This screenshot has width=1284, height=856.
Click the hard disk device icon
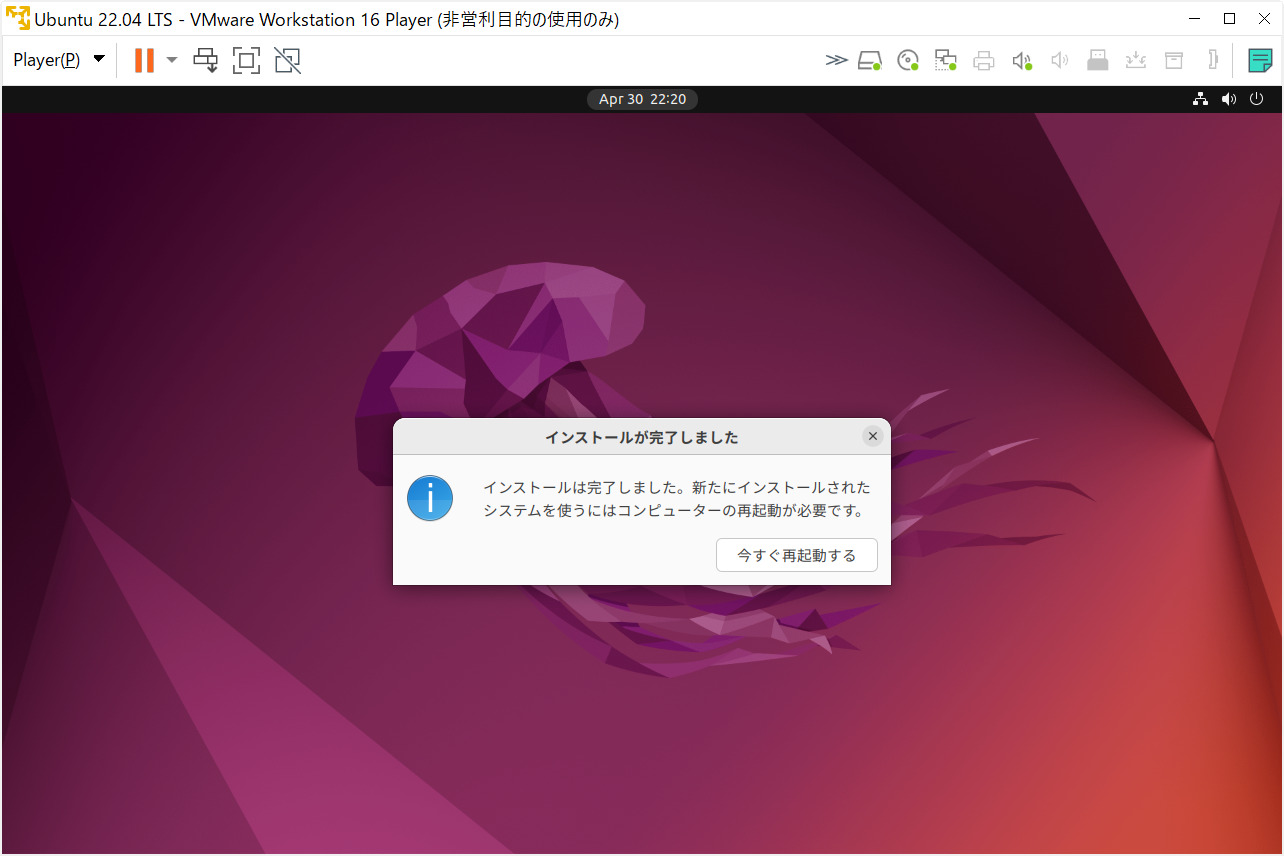pos(870,61)
